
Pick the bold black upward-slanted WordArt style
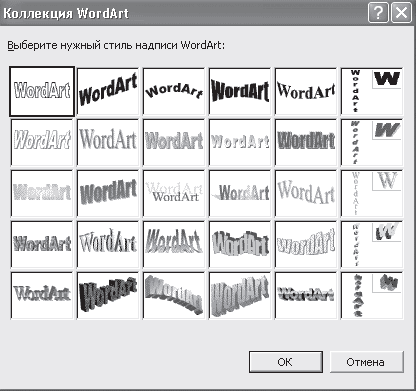pos(108,91)
